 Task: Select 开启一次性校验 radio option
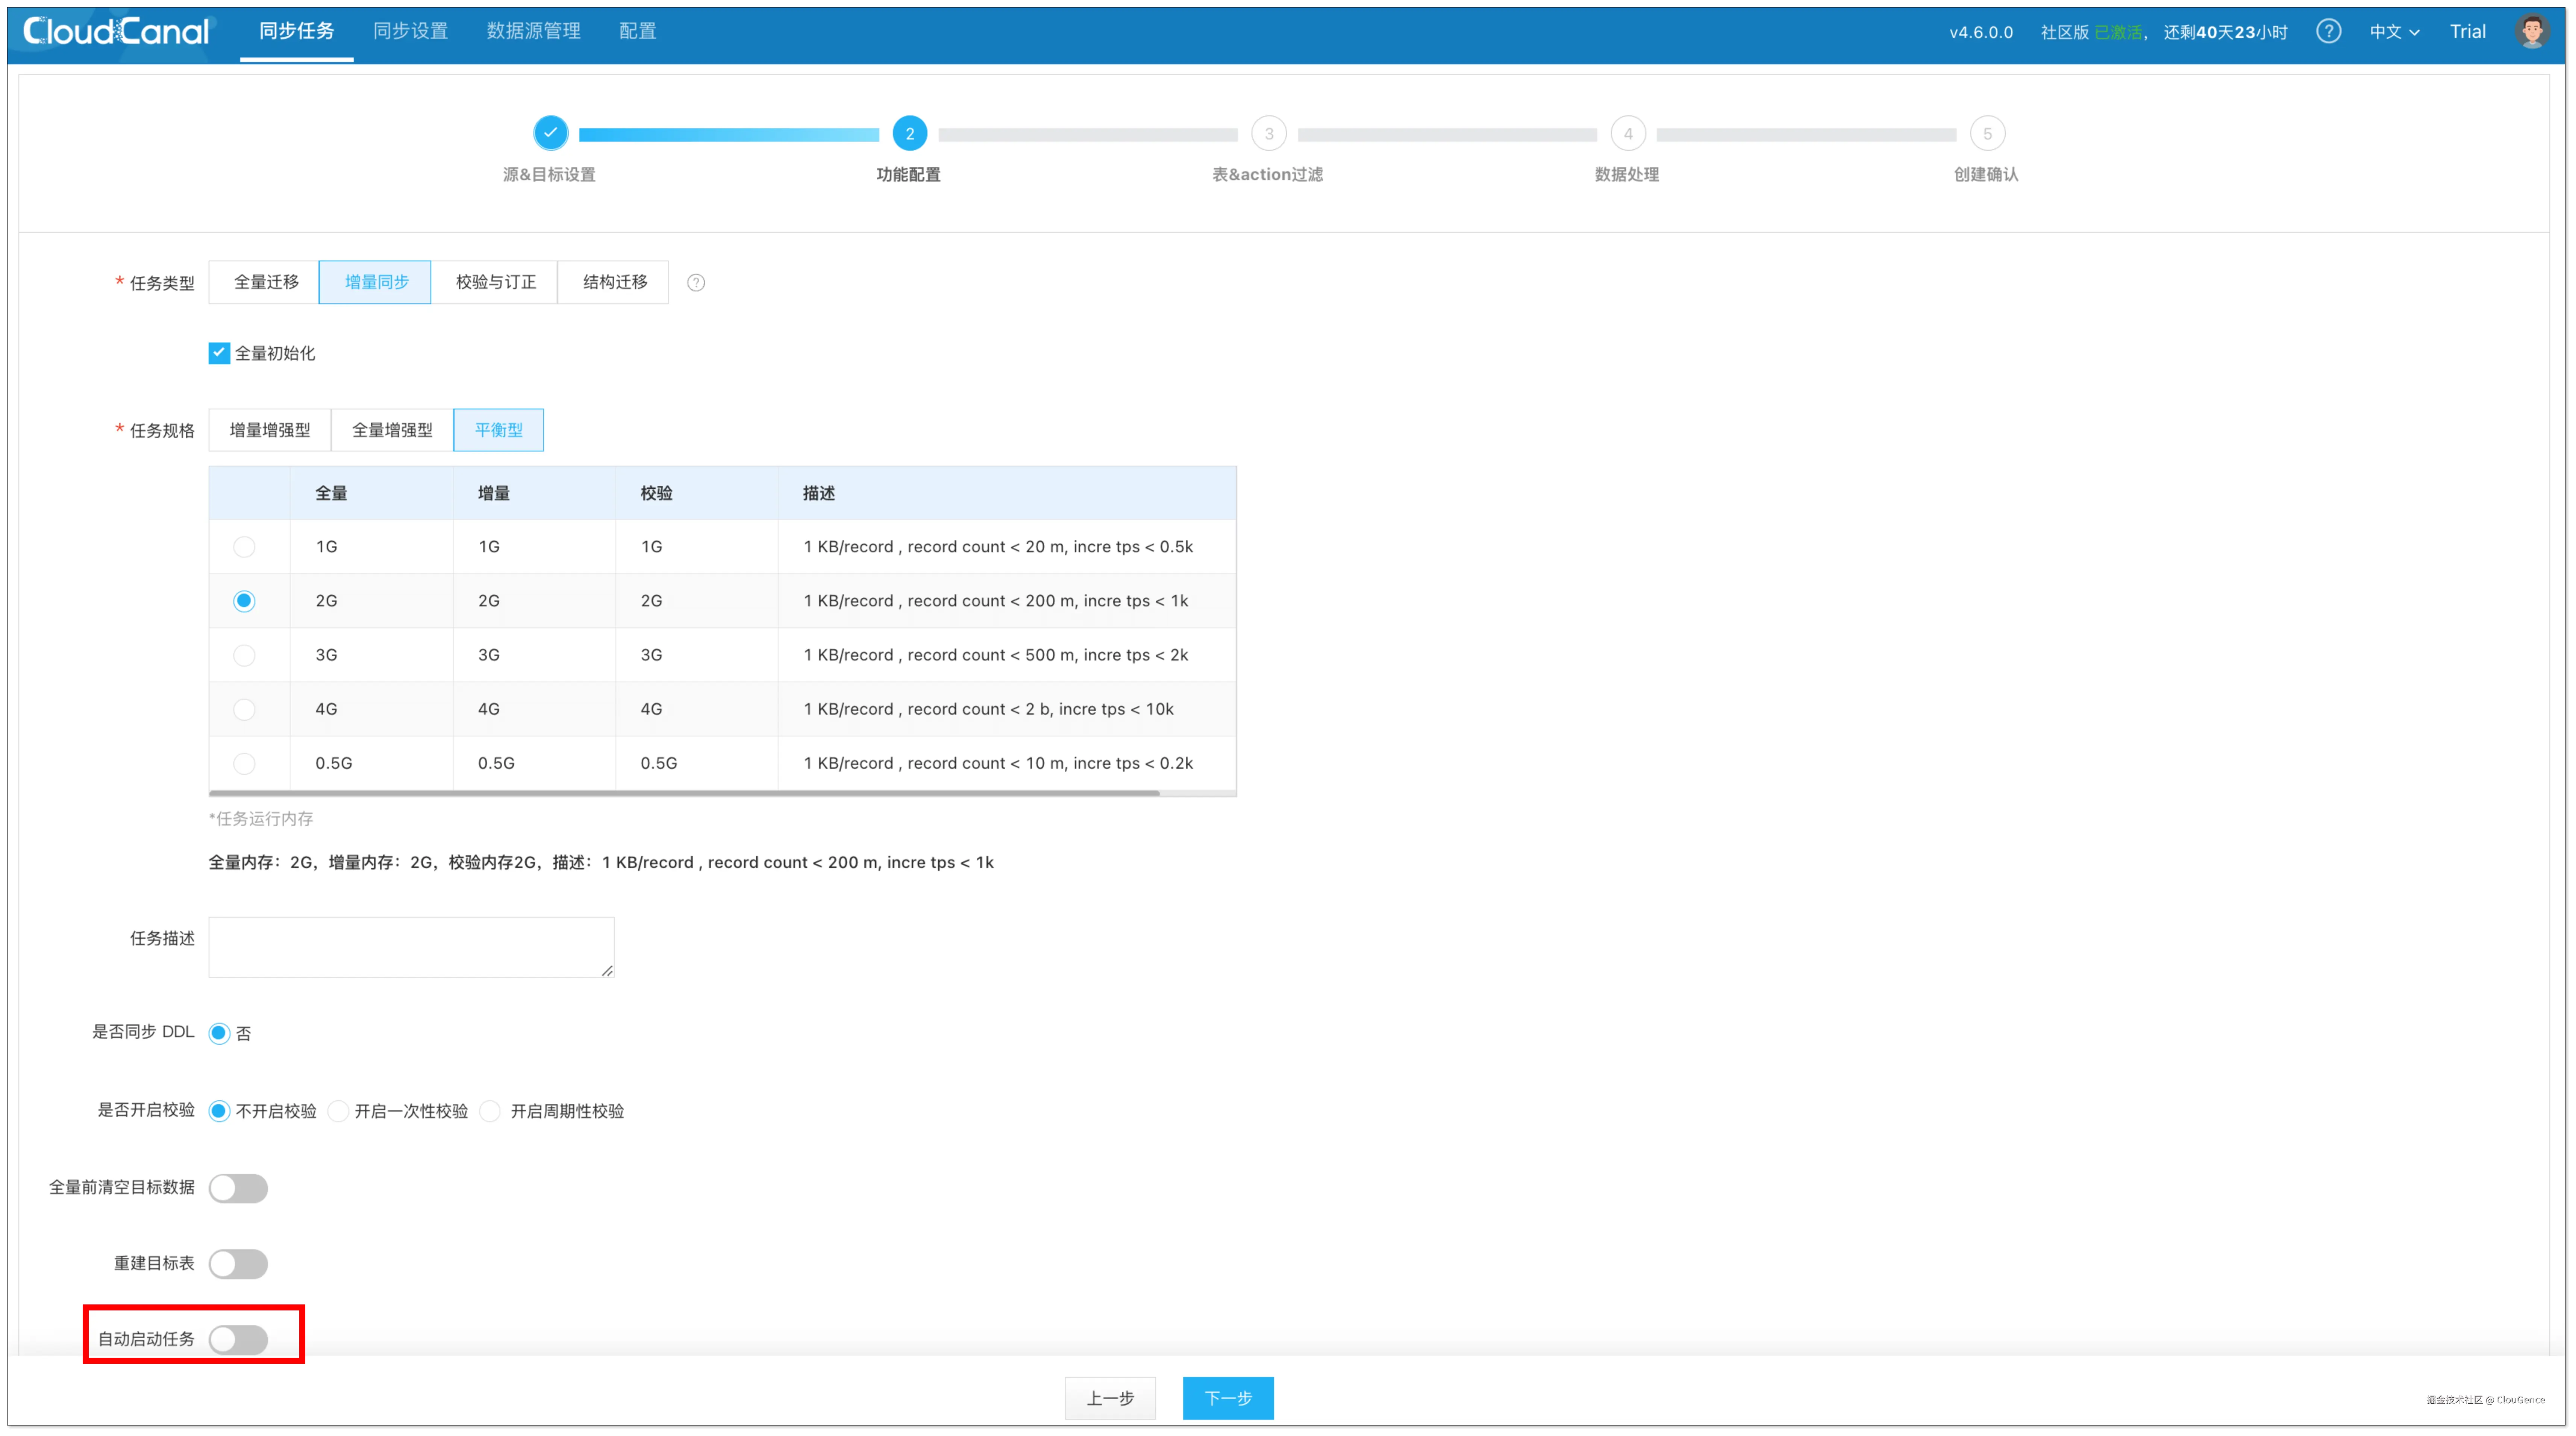click(x=339, y=1111)
